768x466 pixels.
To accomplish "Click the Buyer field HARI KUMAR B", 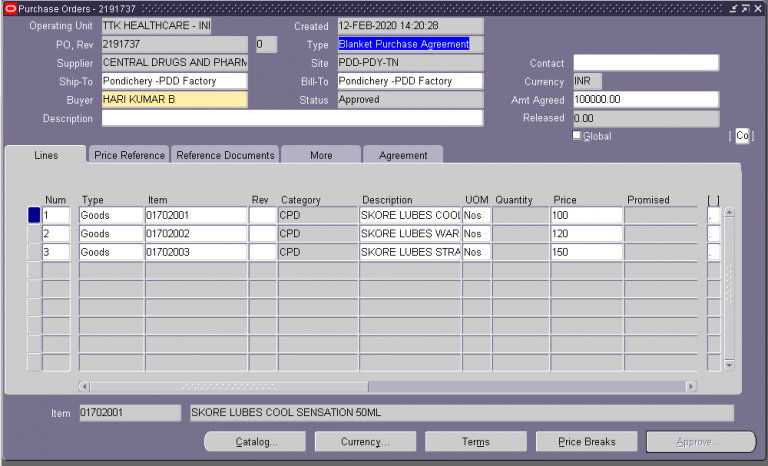I will 174,99.
